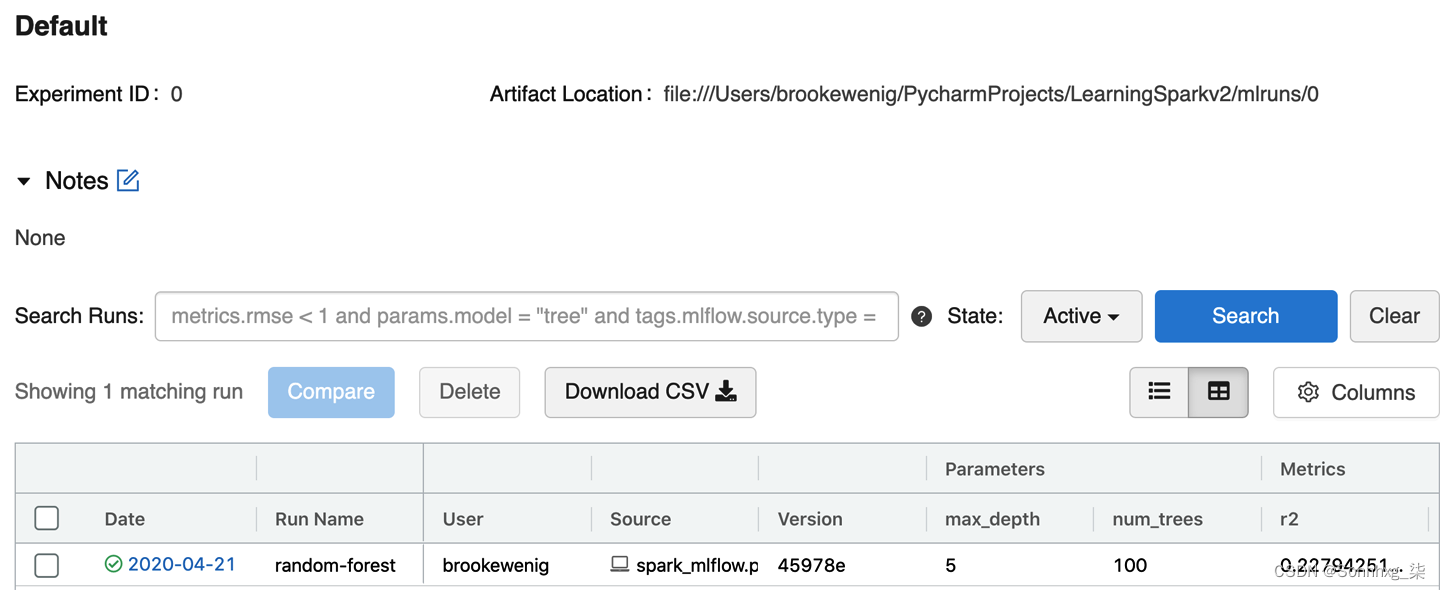Click the edit Notes pencil icon
Viewport: 1440px width, 590px height.
(128, 181)
